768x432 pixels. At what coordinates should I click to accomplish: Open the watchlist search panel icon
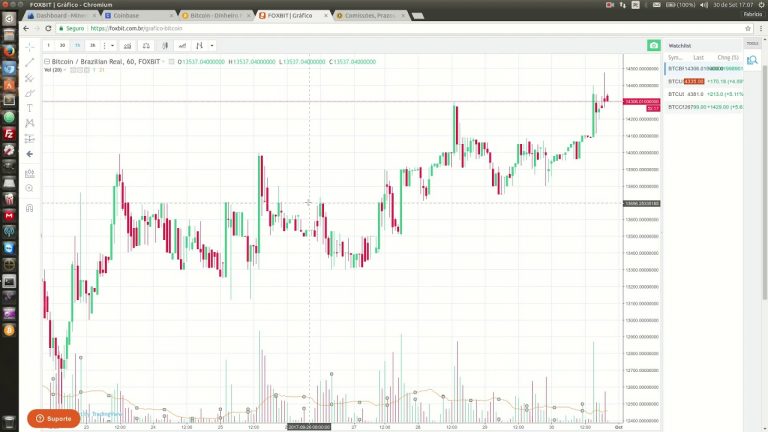pyautogui.click(x=752, y=60)
